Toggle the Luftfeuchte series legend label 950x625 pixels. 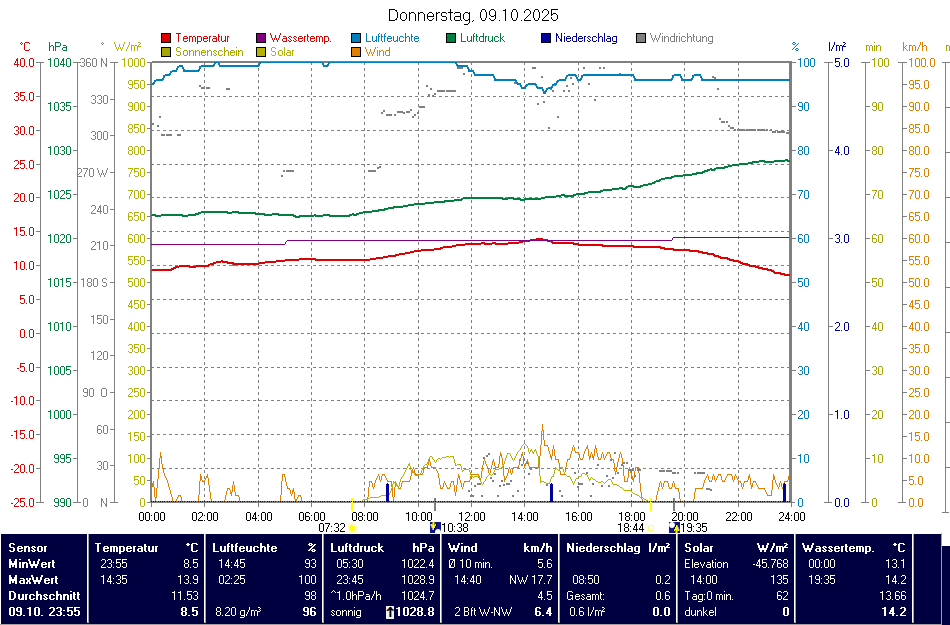tap(392, 38)
